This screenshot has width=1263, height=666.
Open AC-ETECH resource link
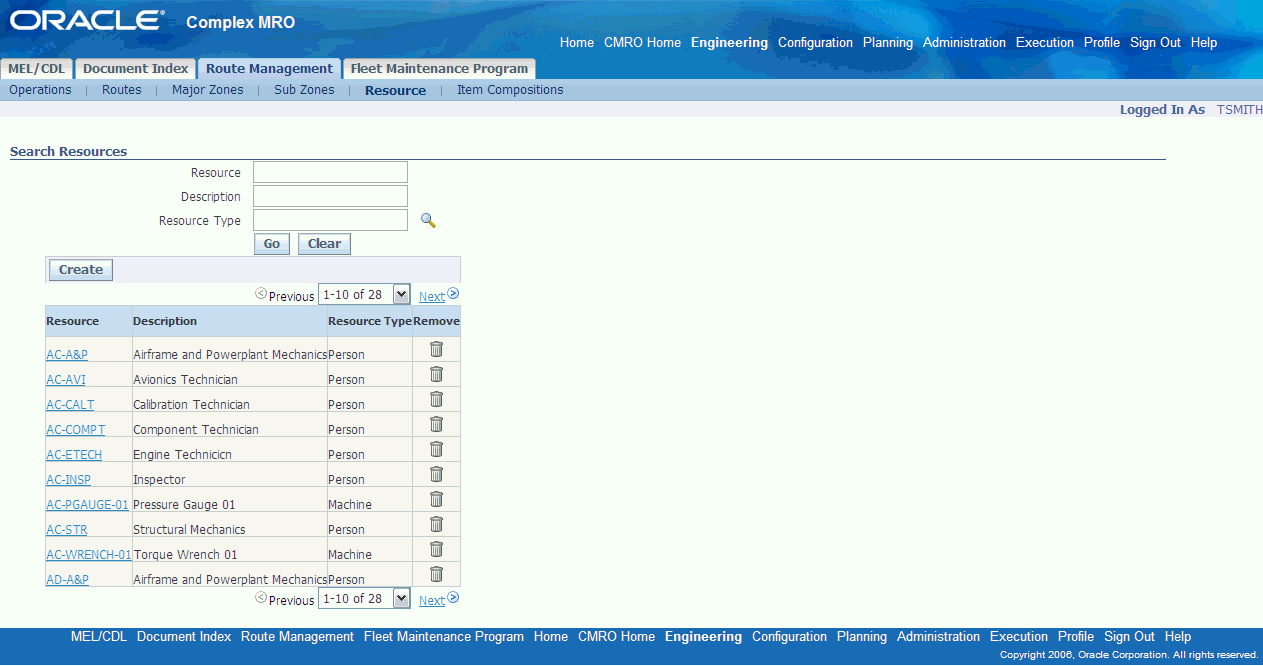click(74, 455)
